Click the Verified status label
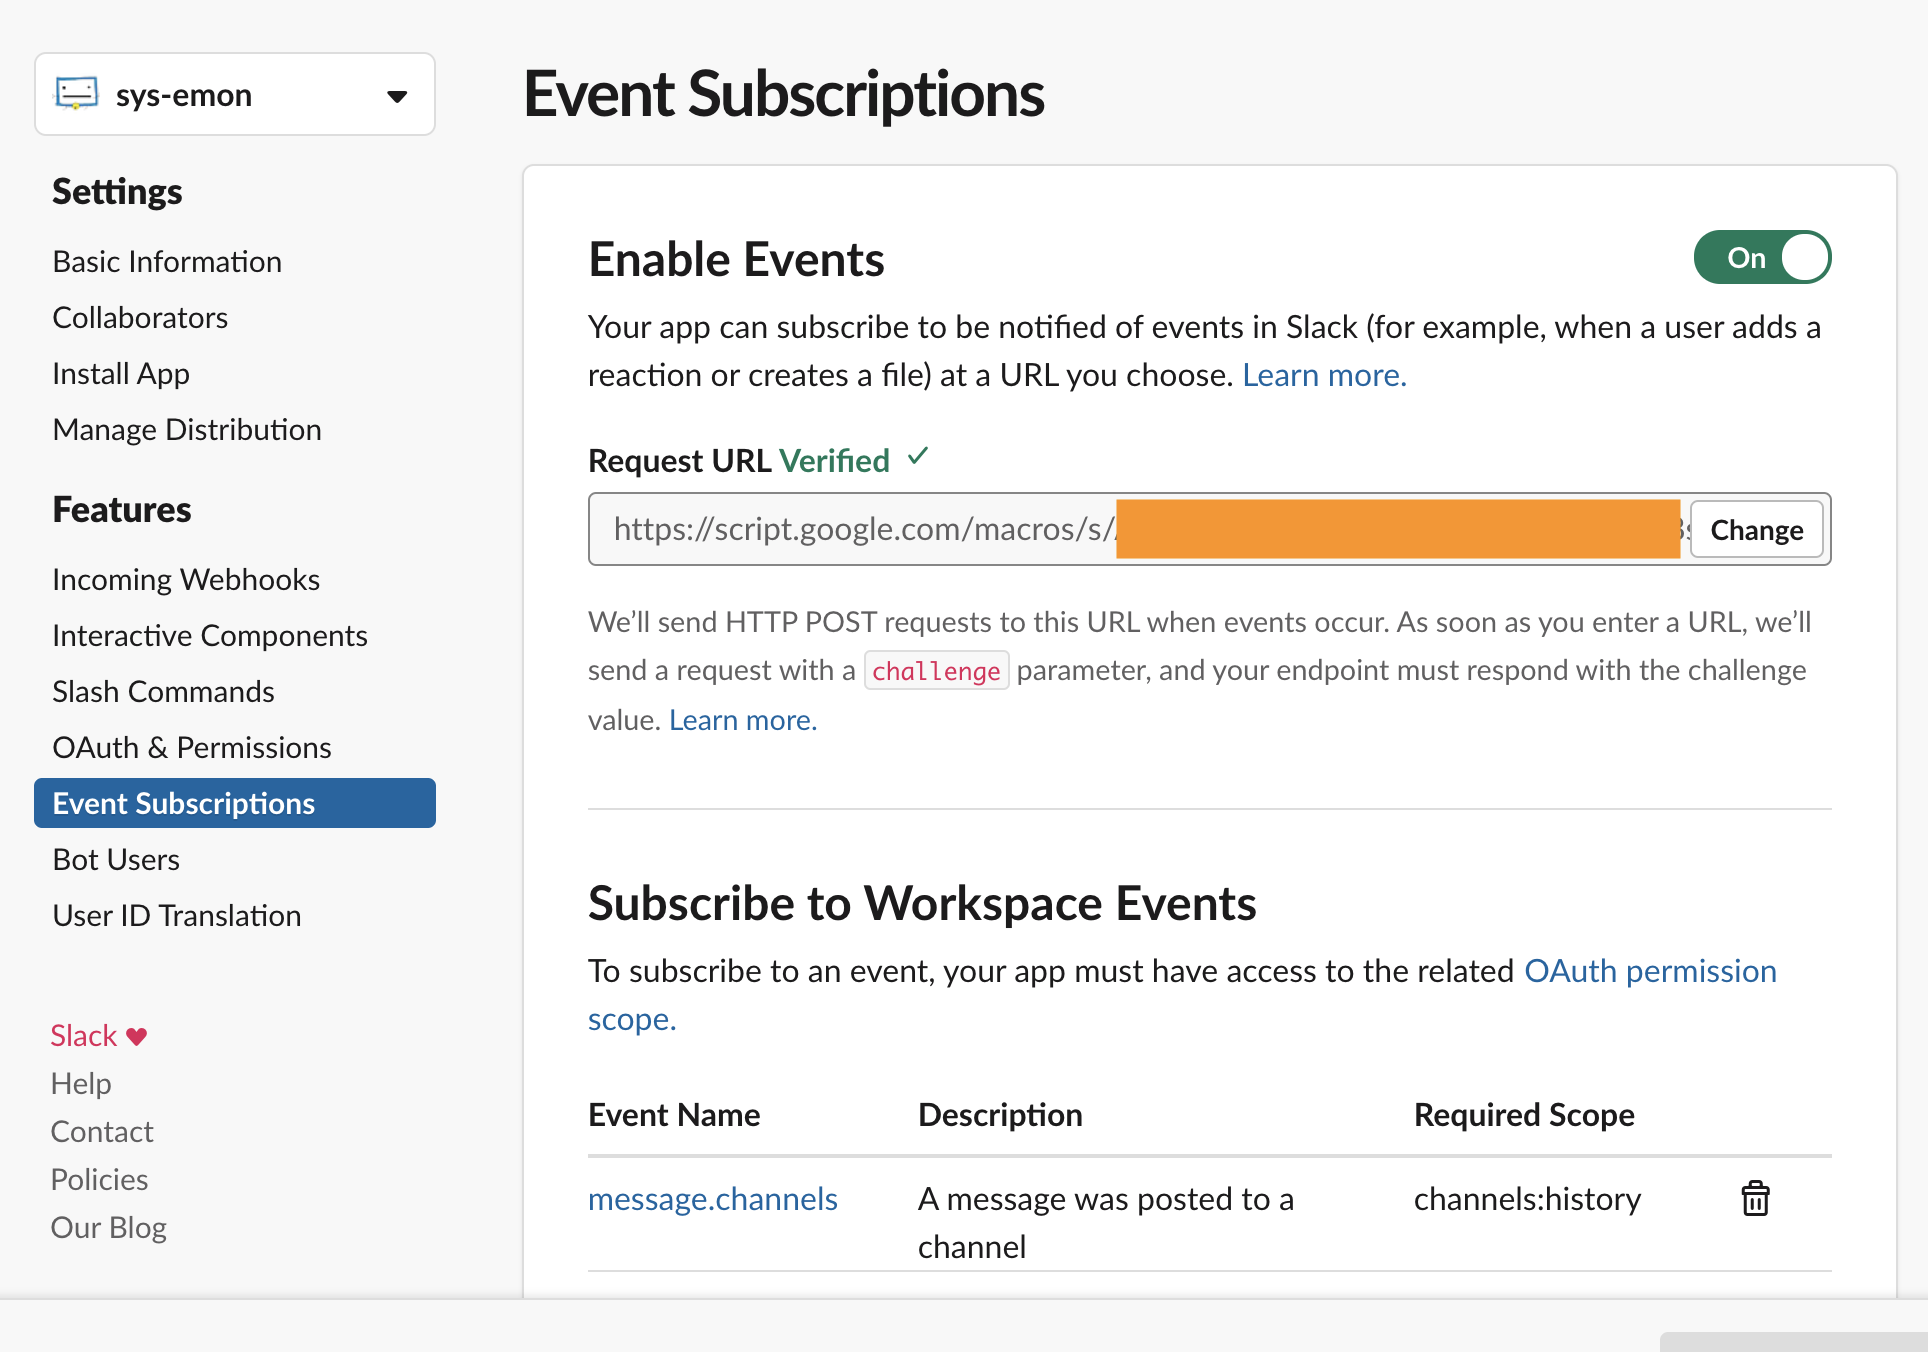Screen dimensions: 1928x1352 (x=834, y=461)
